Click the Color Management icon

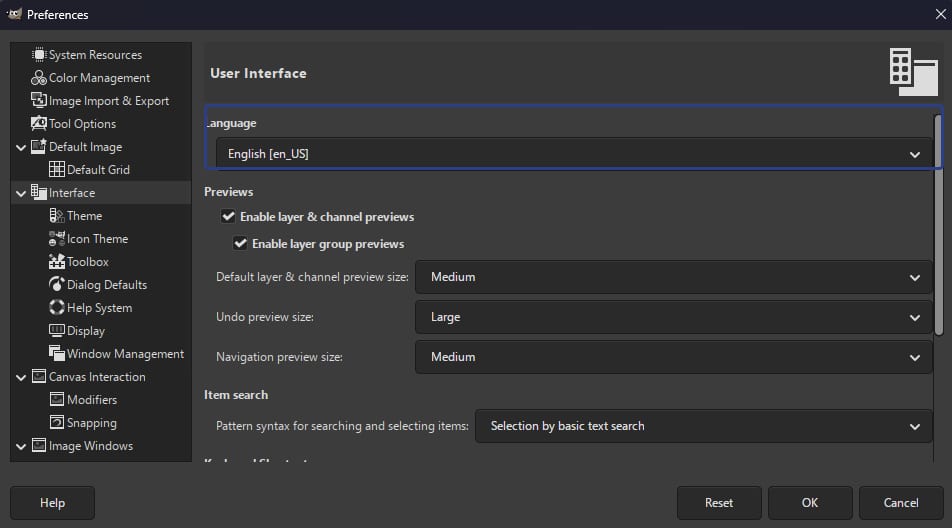click(39, 78)
